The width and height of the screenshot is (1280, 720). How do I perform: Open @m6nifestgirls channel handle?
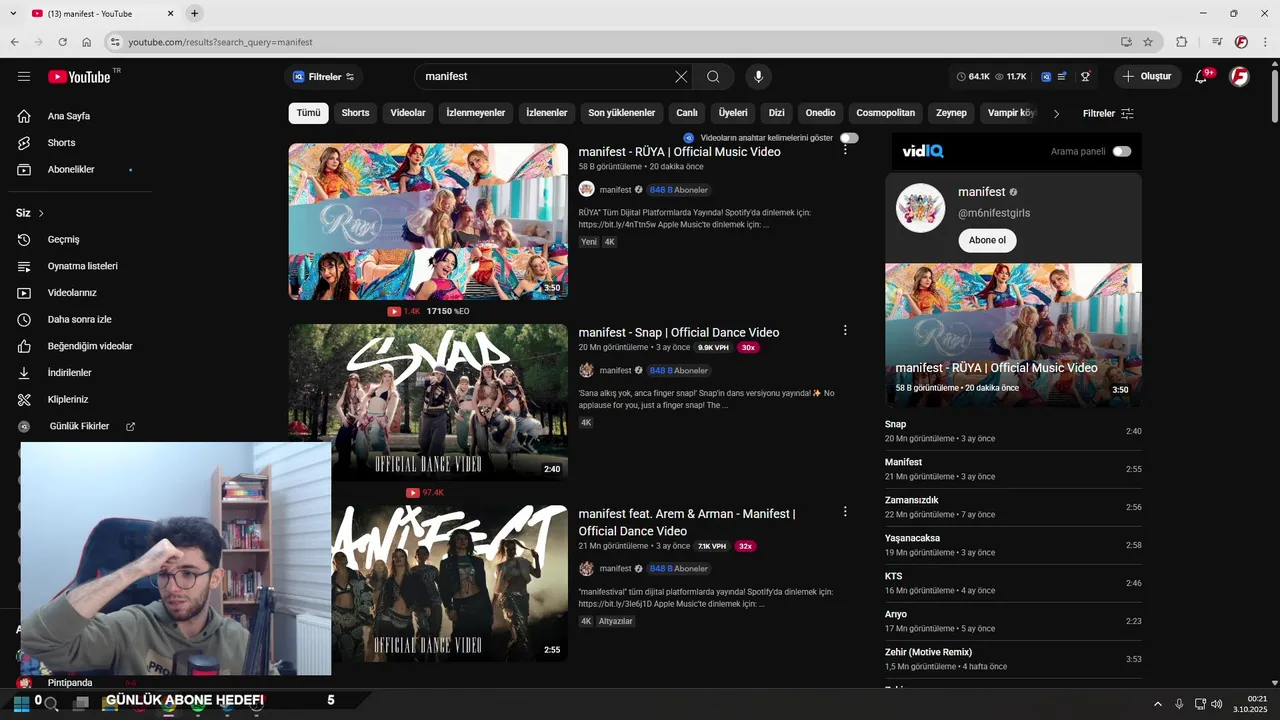pos(994,213)
